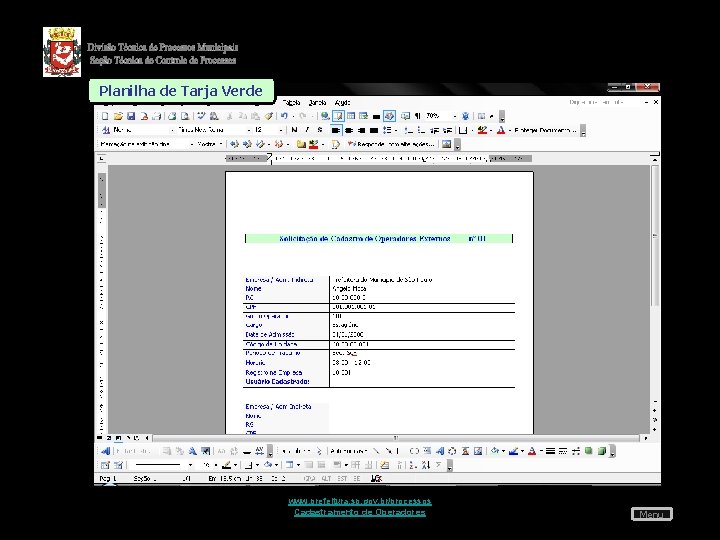Open Print Preview from the standard toolbar
The width and height of the screenshot is (720, 540).
185,116
